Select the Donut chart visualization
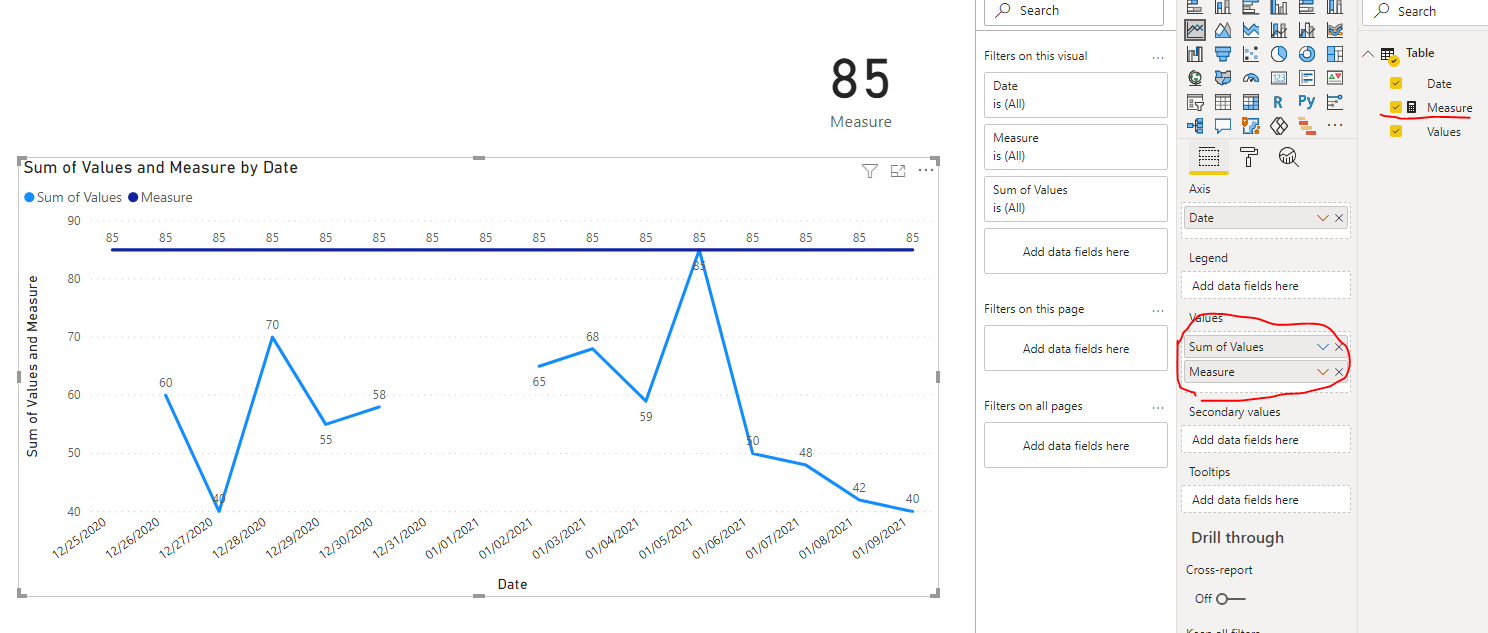1488x633 pixels. coord(1307,54)
